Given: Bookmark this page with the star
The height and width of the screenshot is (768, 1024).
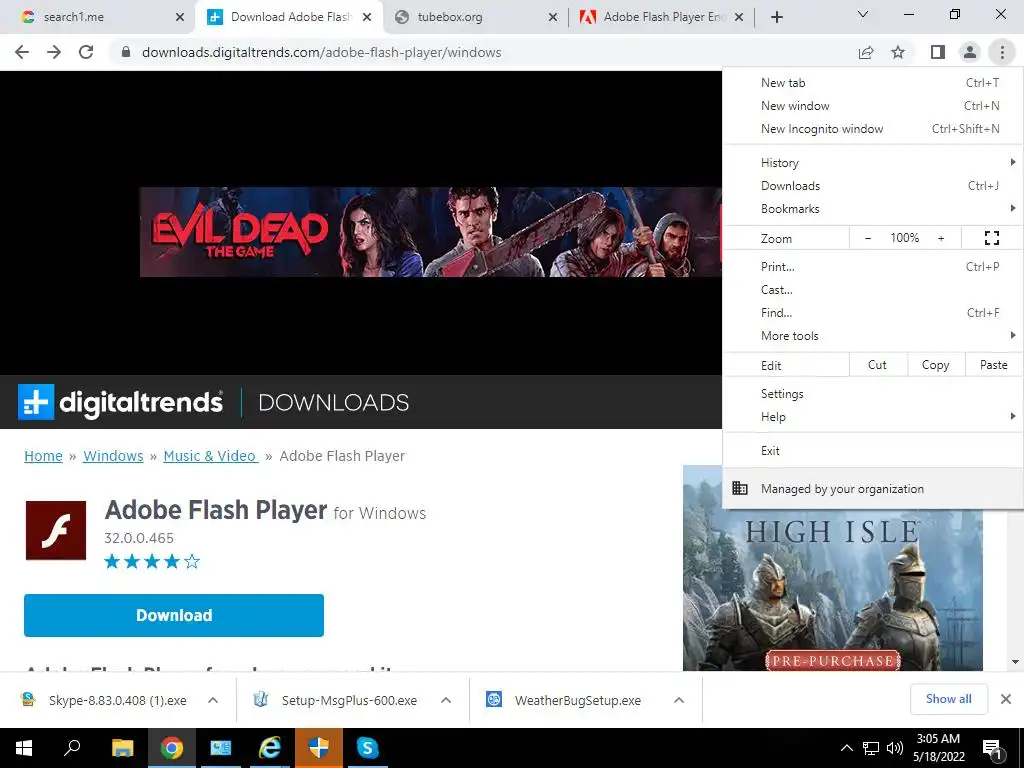Looking at the screenshot, I should [899, 52].
